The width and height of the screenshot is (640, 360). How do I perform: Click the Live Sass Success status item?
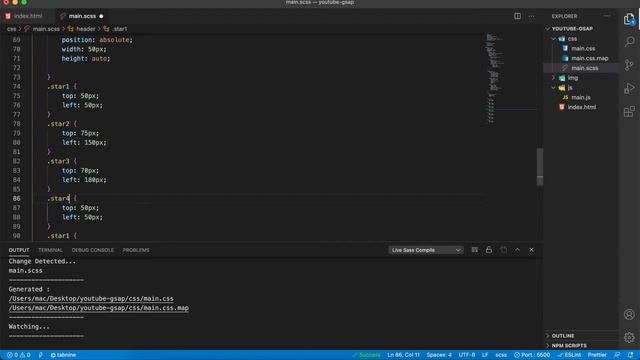(x=366, y=355)
